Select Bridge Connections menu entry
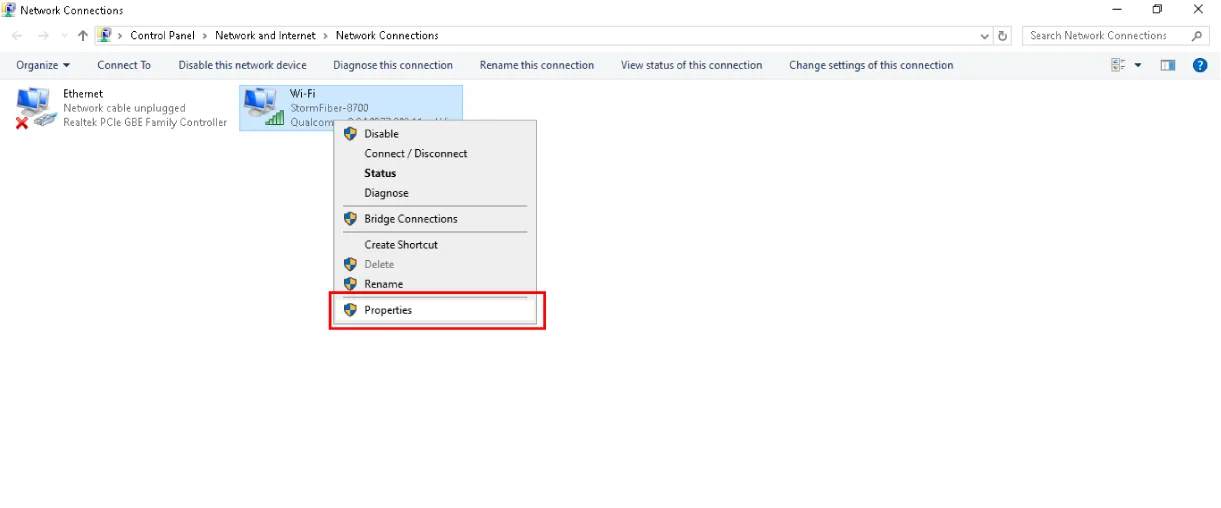The image size is (1221, 508). click(435, 219)
